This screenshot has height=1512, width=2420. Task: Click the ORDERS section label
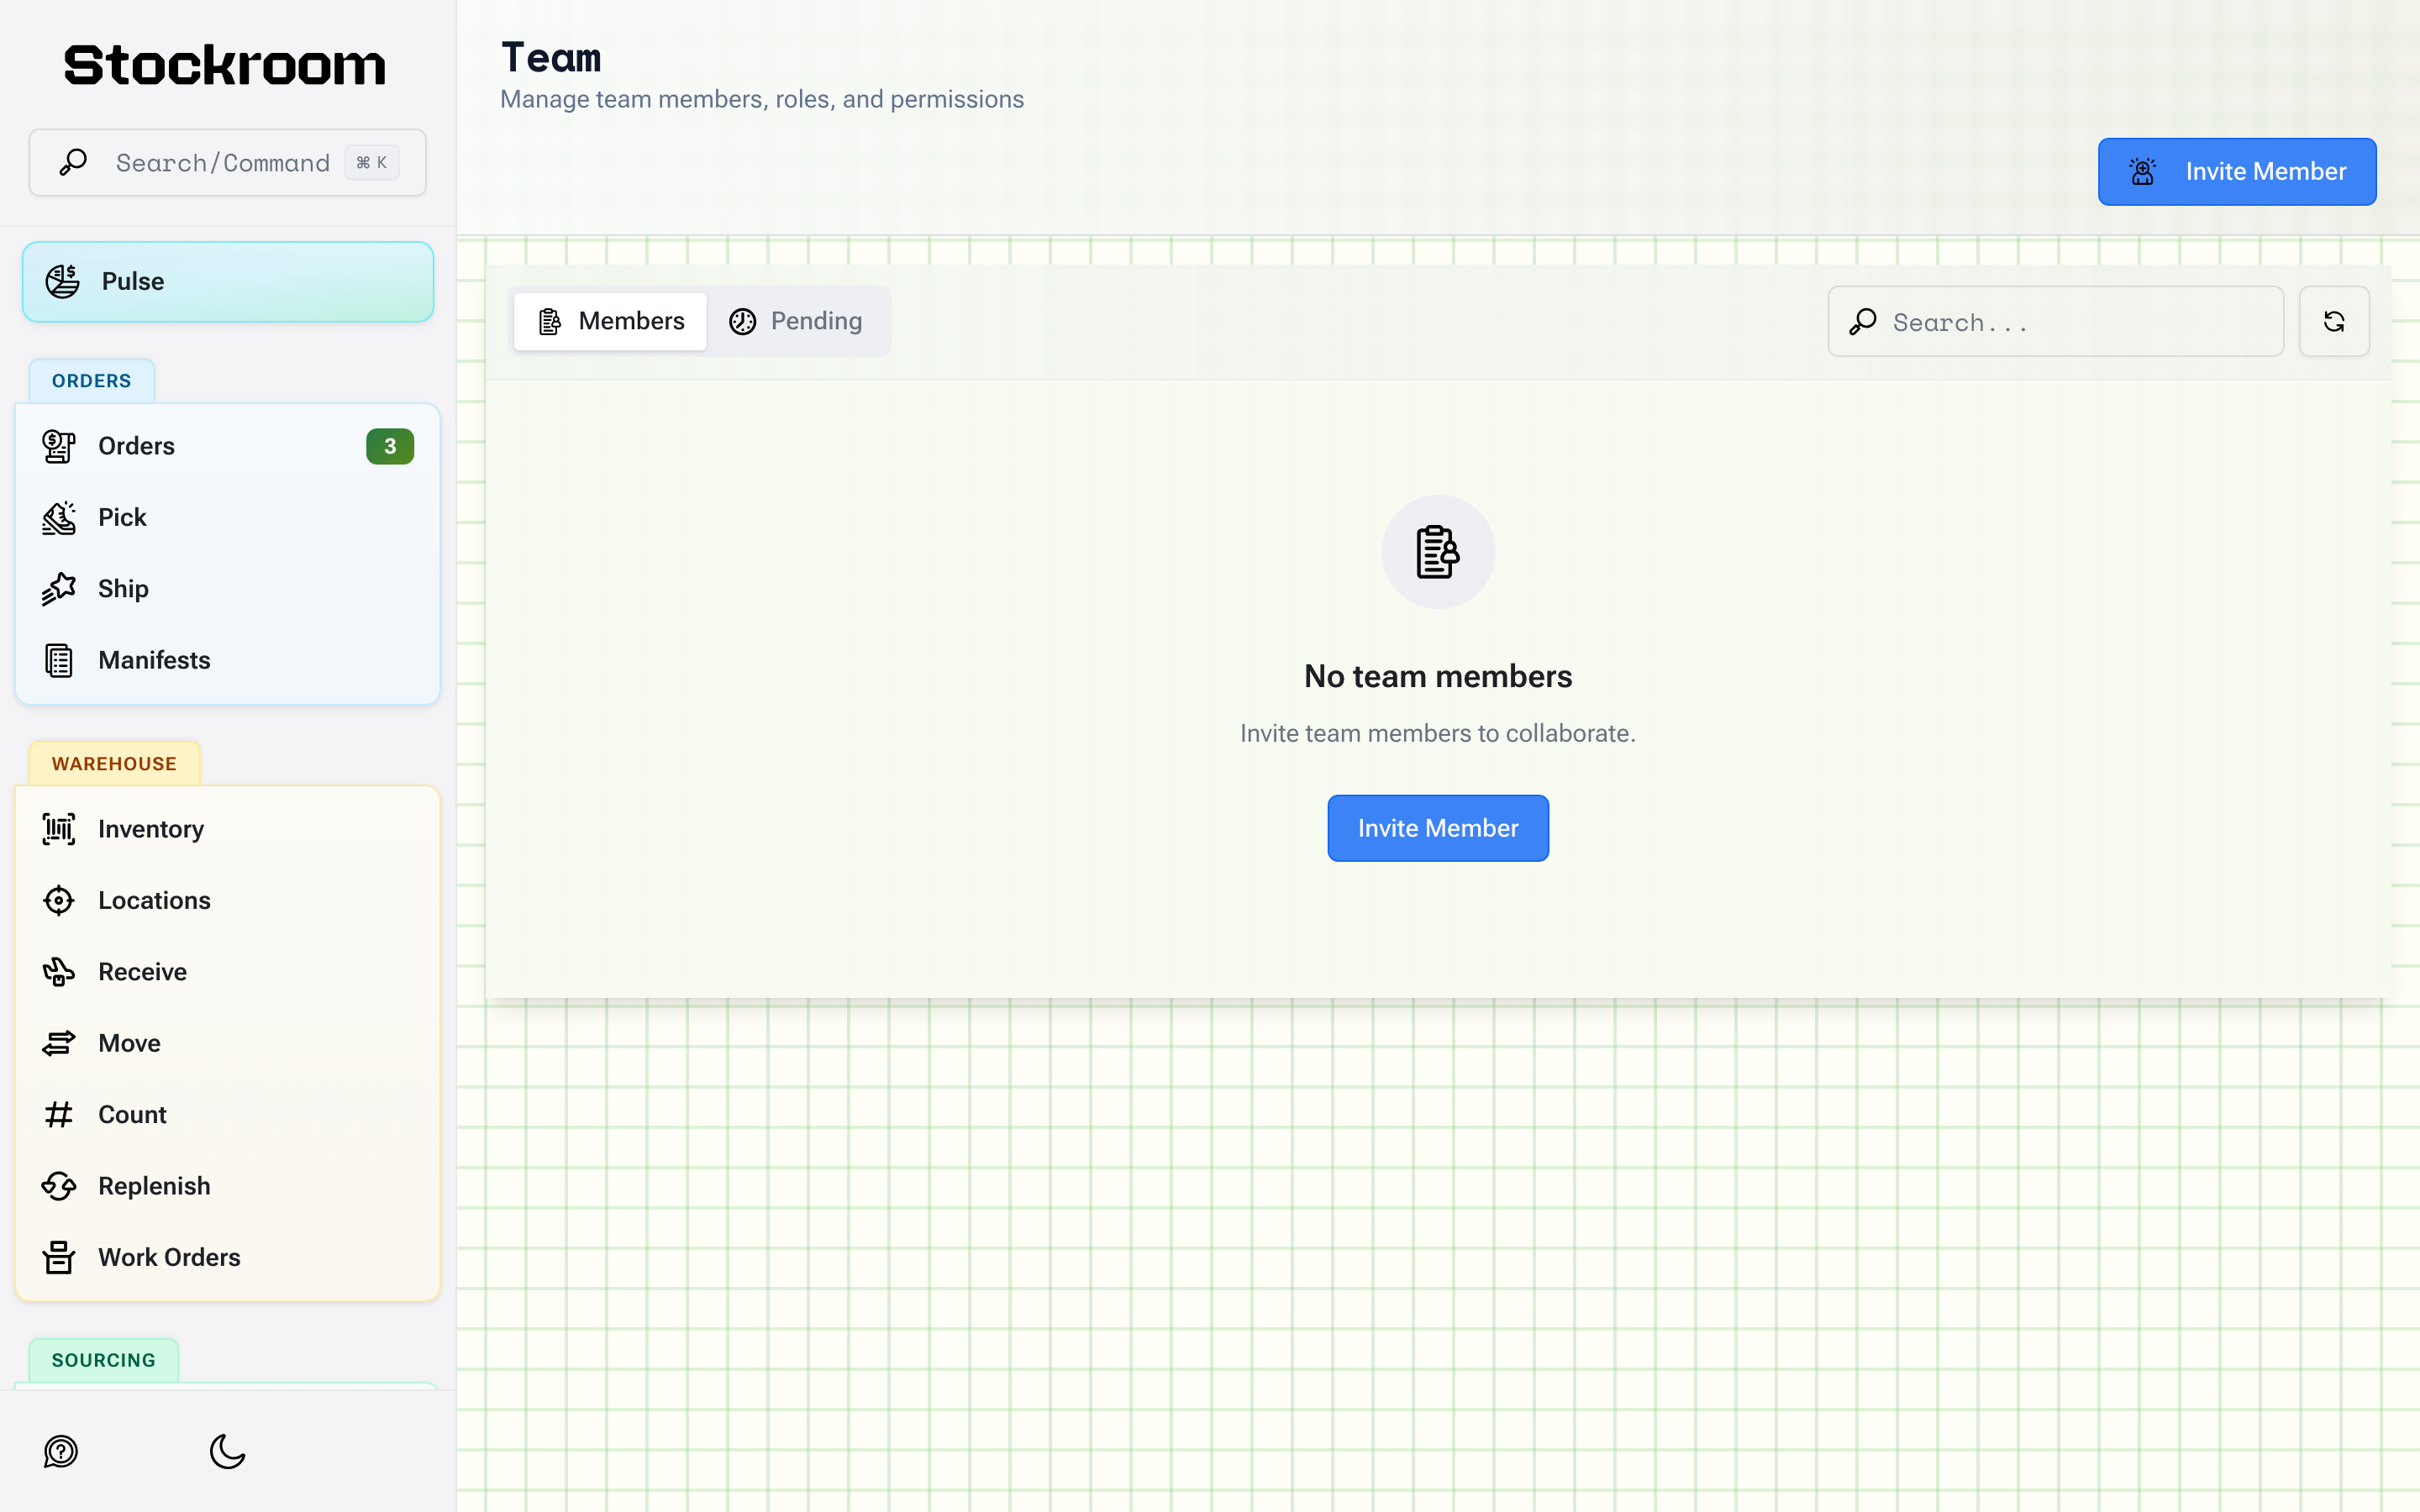92,381
